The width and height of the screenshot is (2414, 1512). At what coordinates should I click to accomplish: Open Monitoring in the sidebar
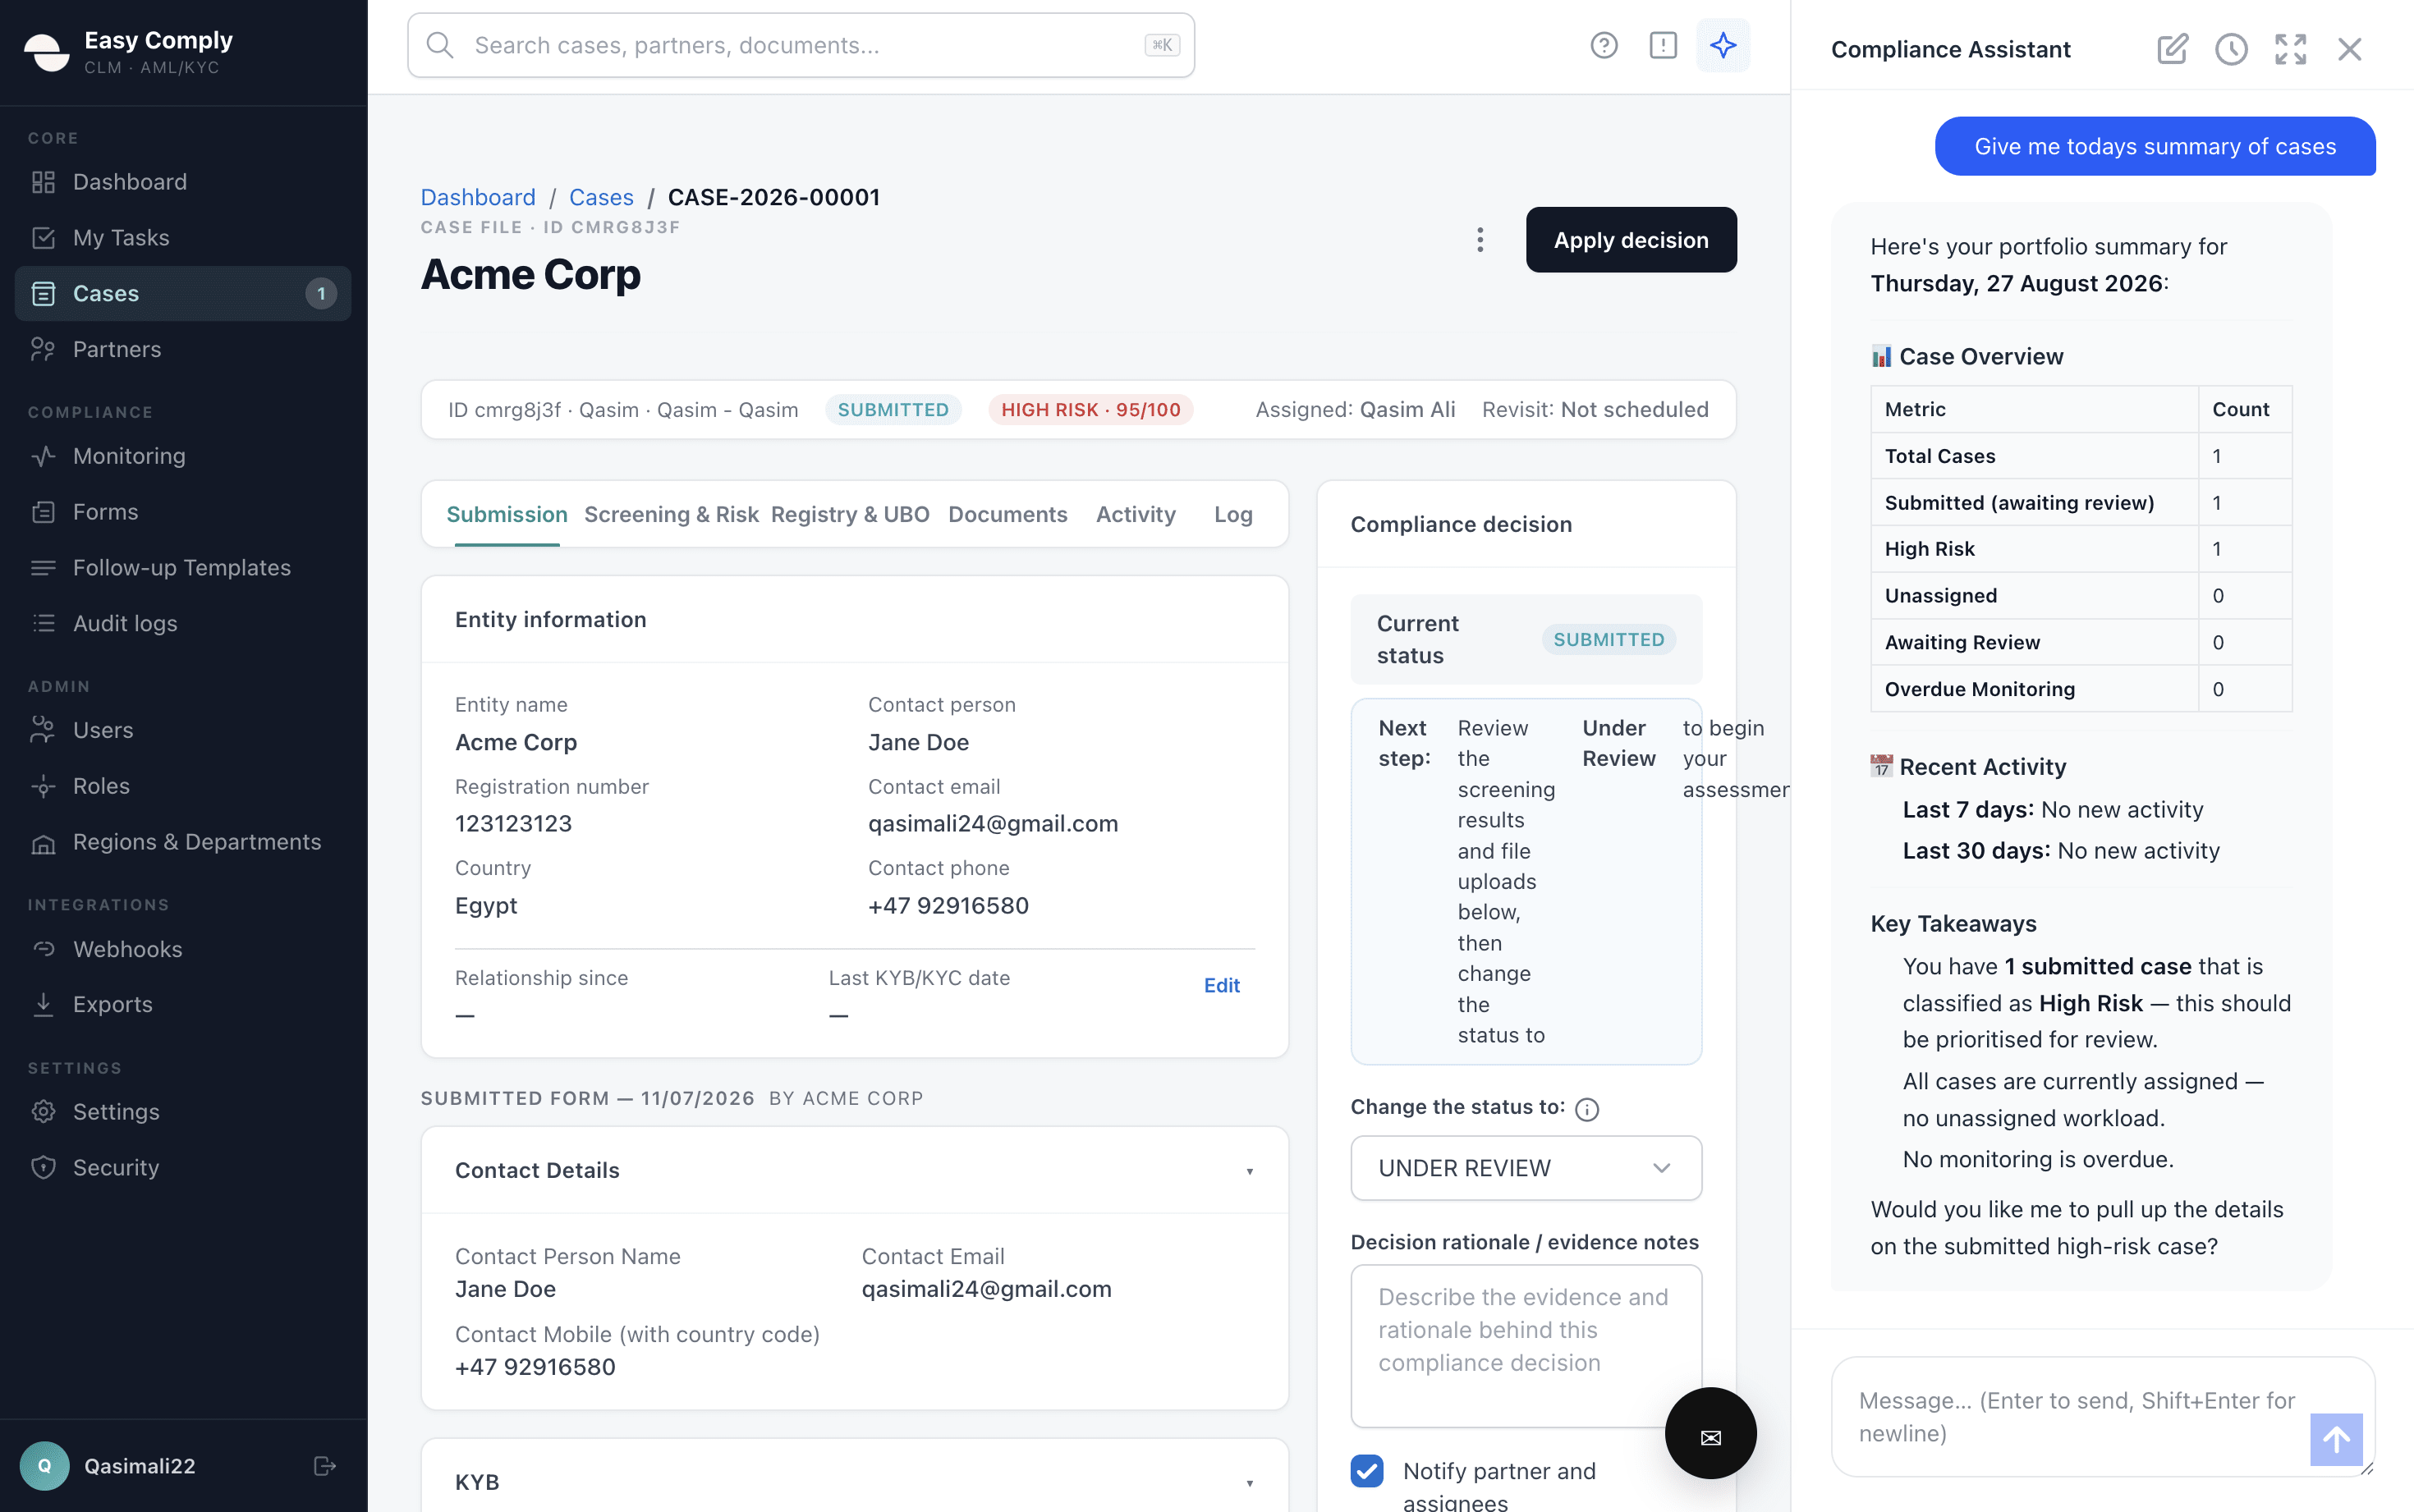click(x=183, y=456)
